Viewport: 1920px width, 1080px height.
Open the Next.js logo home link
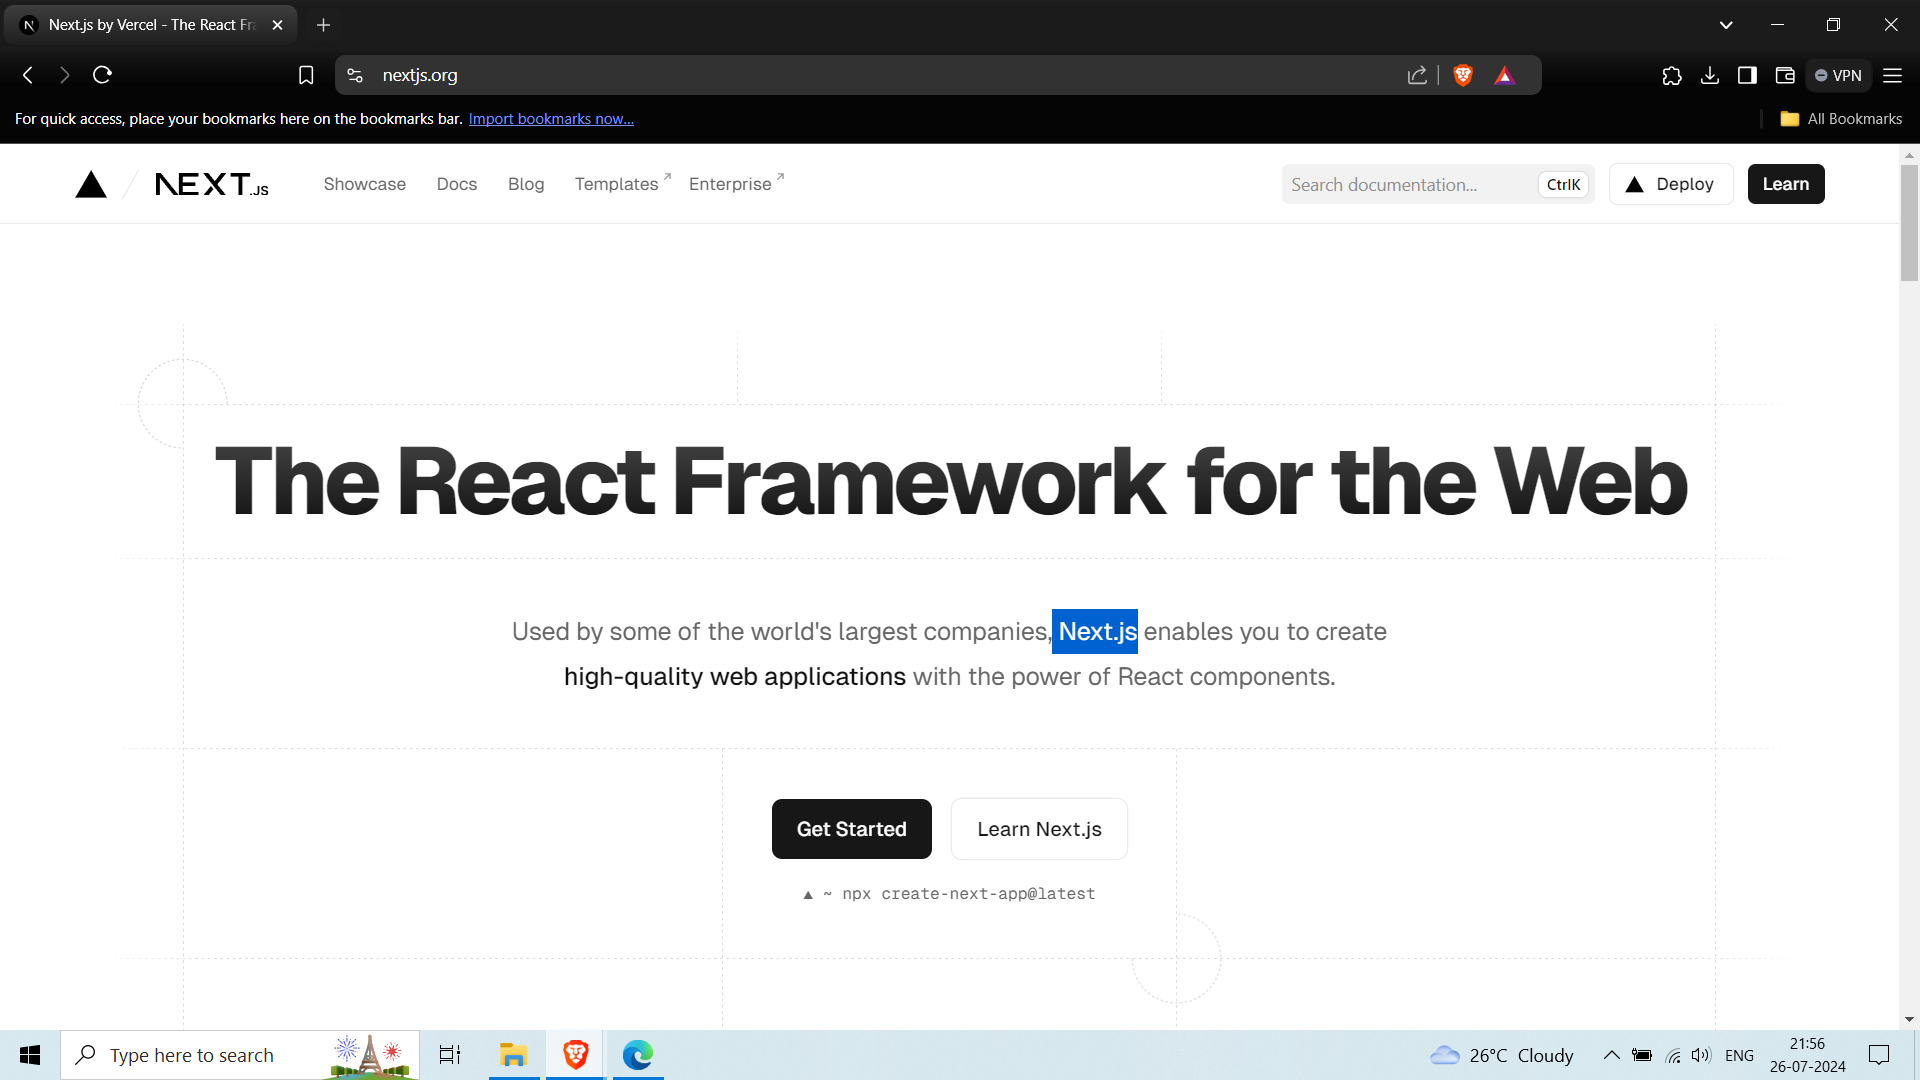click(x=211, y=184)
